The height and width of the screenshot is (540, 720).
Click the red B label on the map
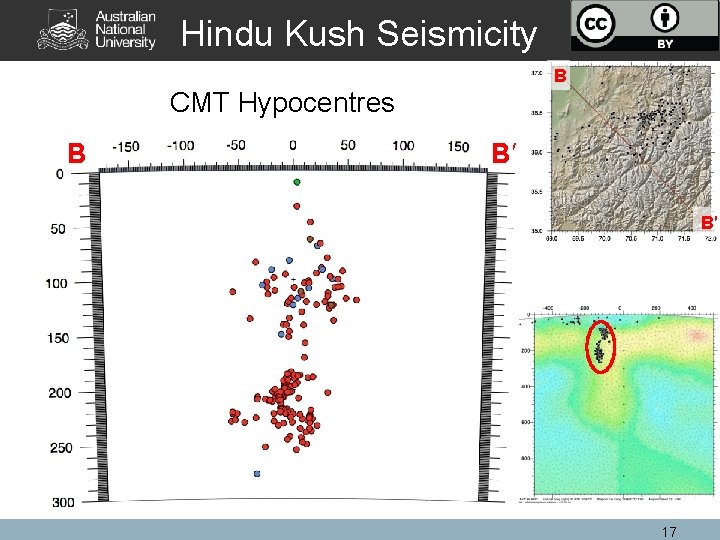pos(560,75)
